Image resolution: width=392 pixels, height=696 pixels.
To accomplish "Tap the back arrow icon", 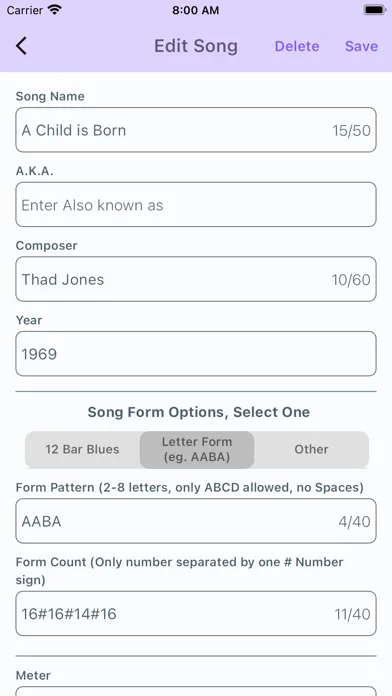I will pyautogui.click(x=21, y=46).
